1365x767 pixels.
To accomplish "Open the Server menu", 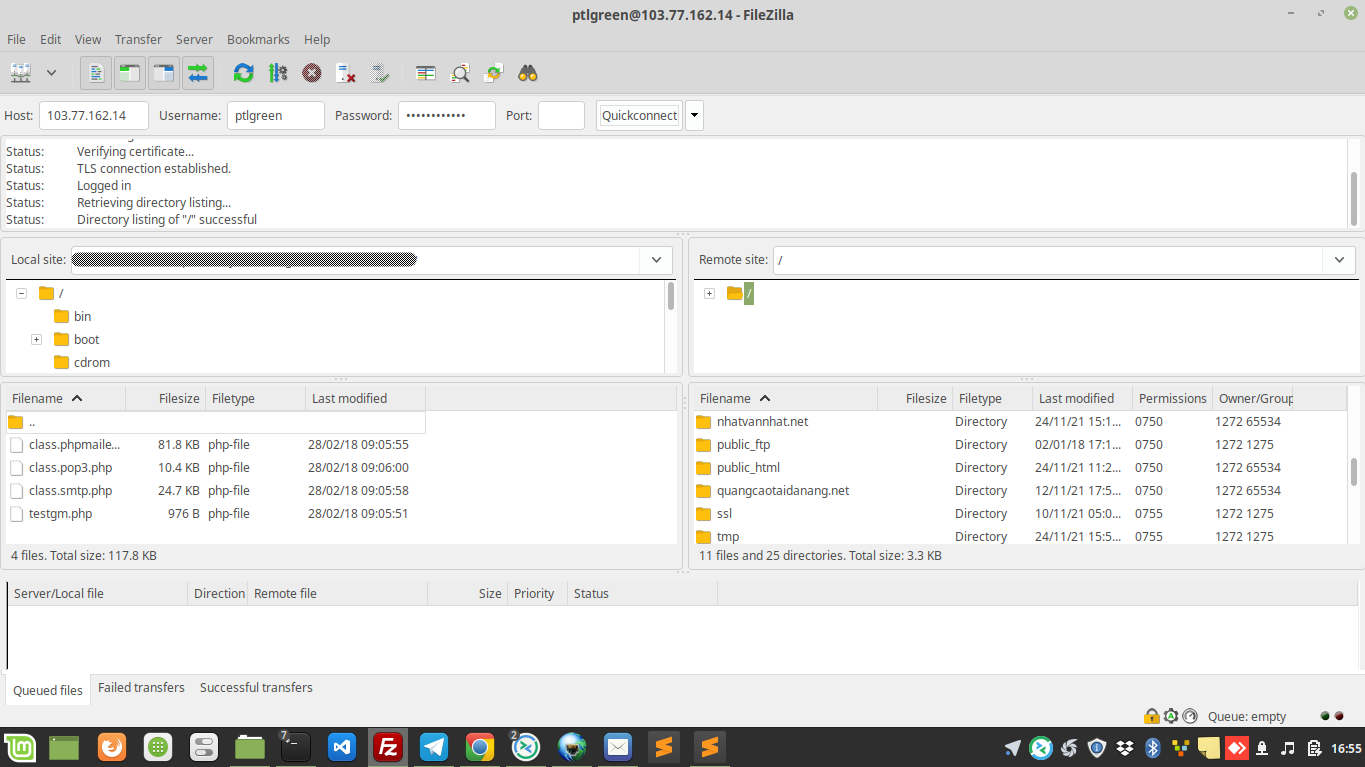I will [194, 39].
